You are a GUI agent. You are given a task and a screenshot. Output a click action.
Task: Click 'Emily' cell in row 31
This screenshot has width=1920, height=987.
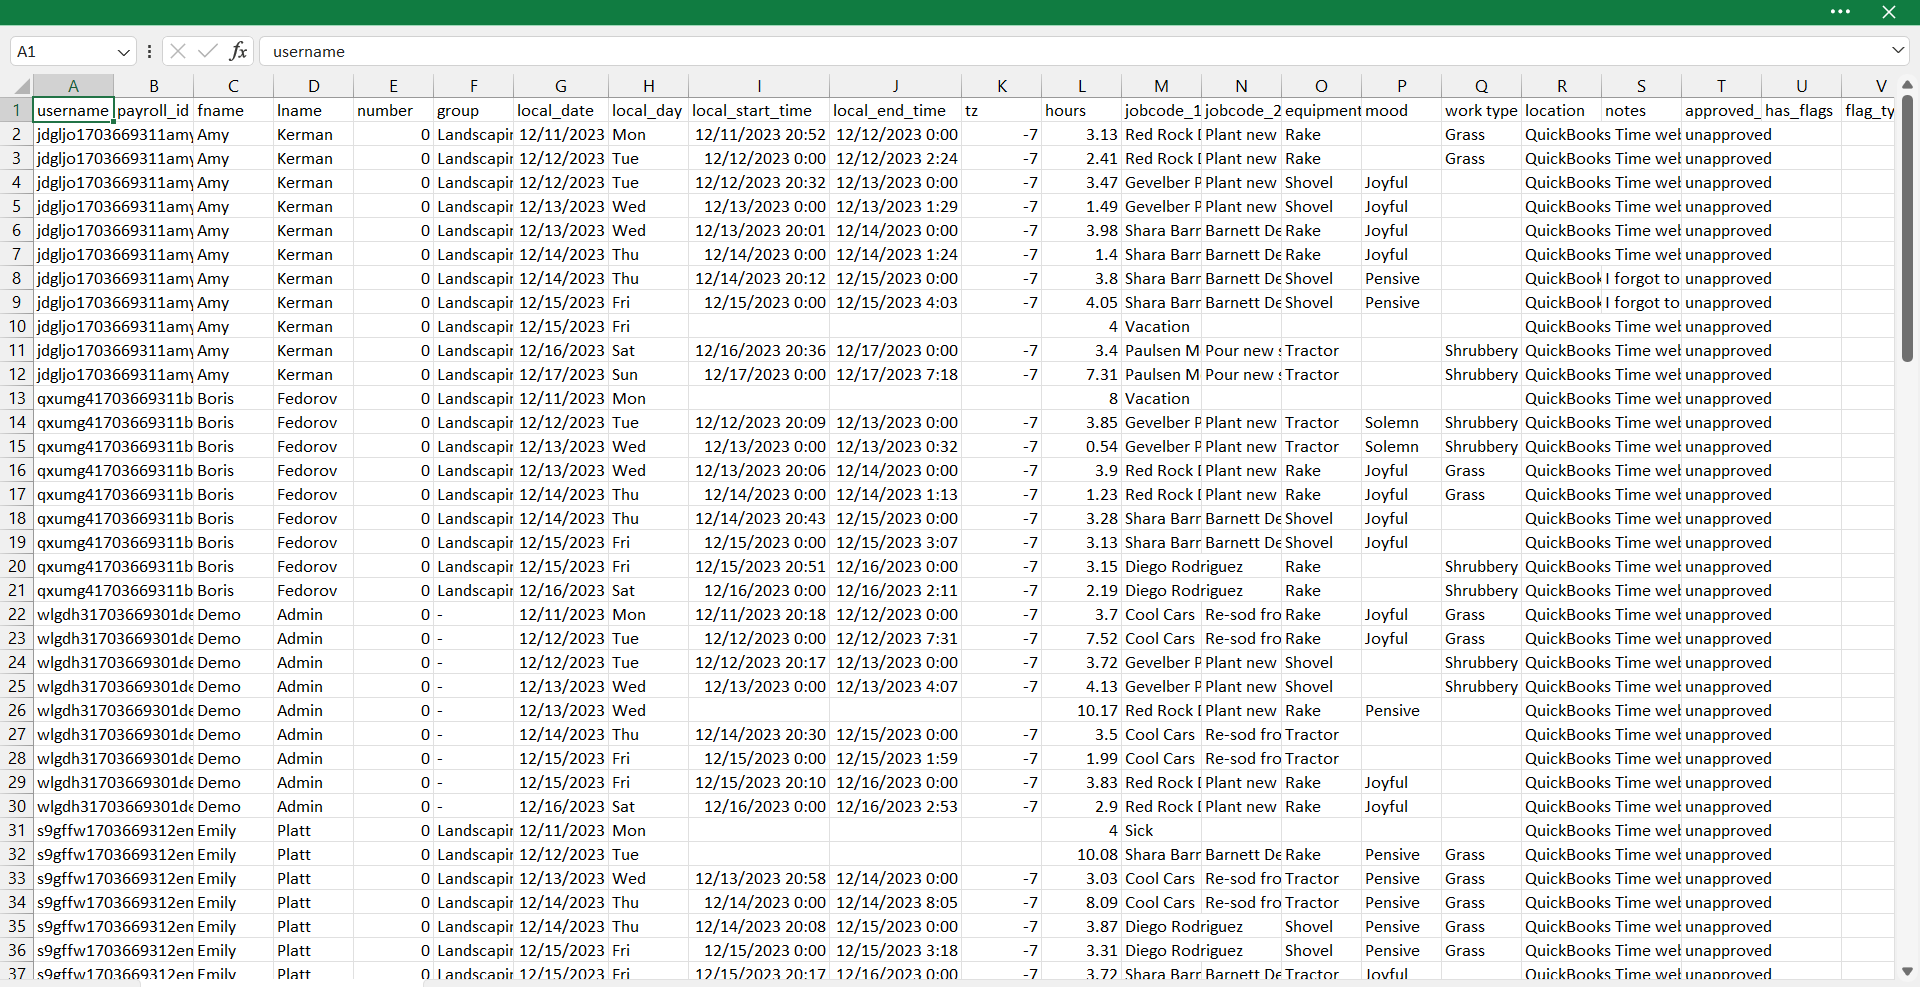(233, 830)
